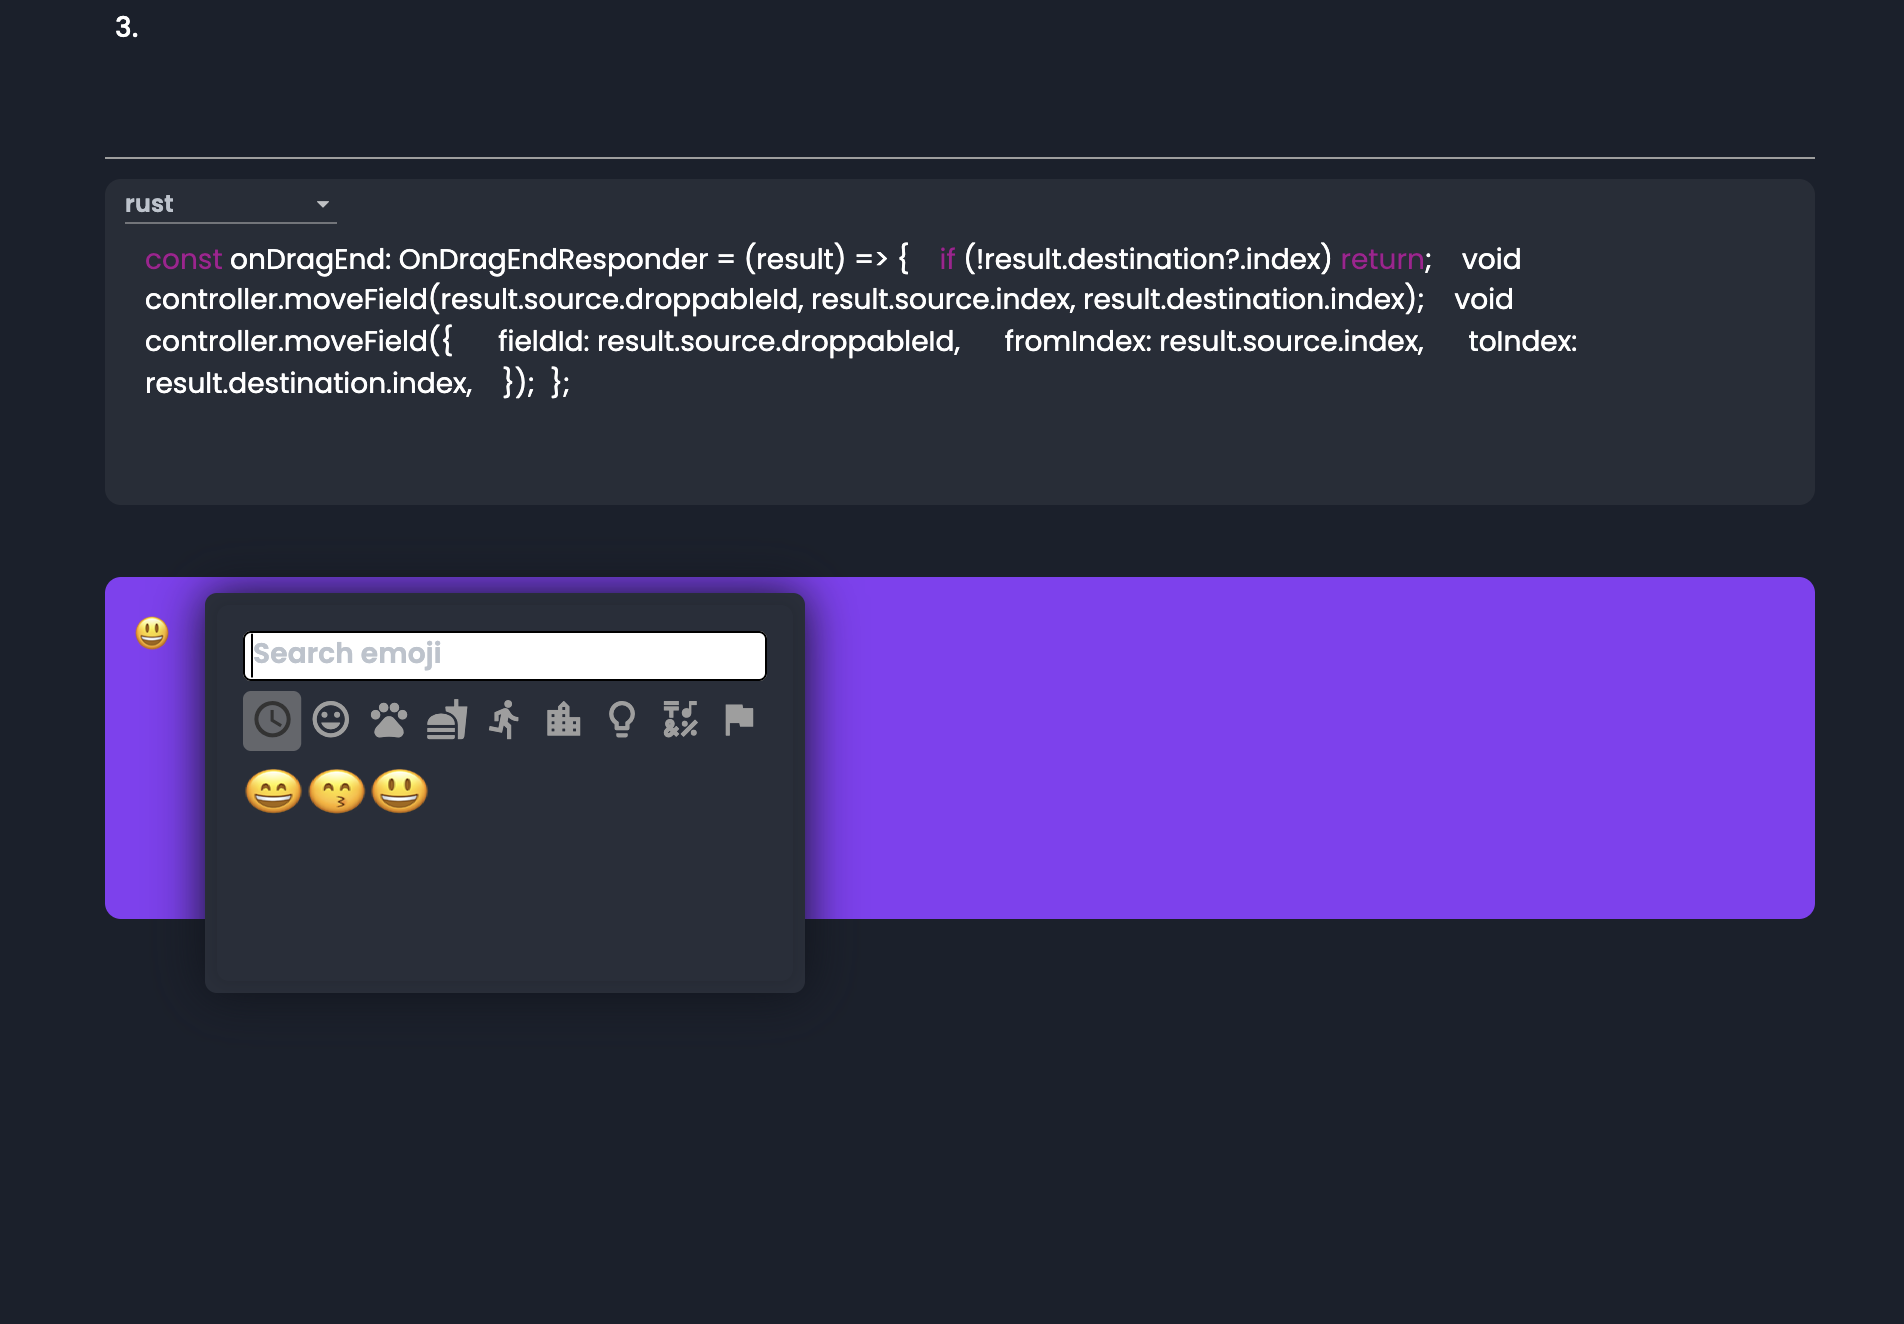This screenshot has width=1904, height=1324.
Task: Click the callout's smiley emoji icon
Action: 152,633
